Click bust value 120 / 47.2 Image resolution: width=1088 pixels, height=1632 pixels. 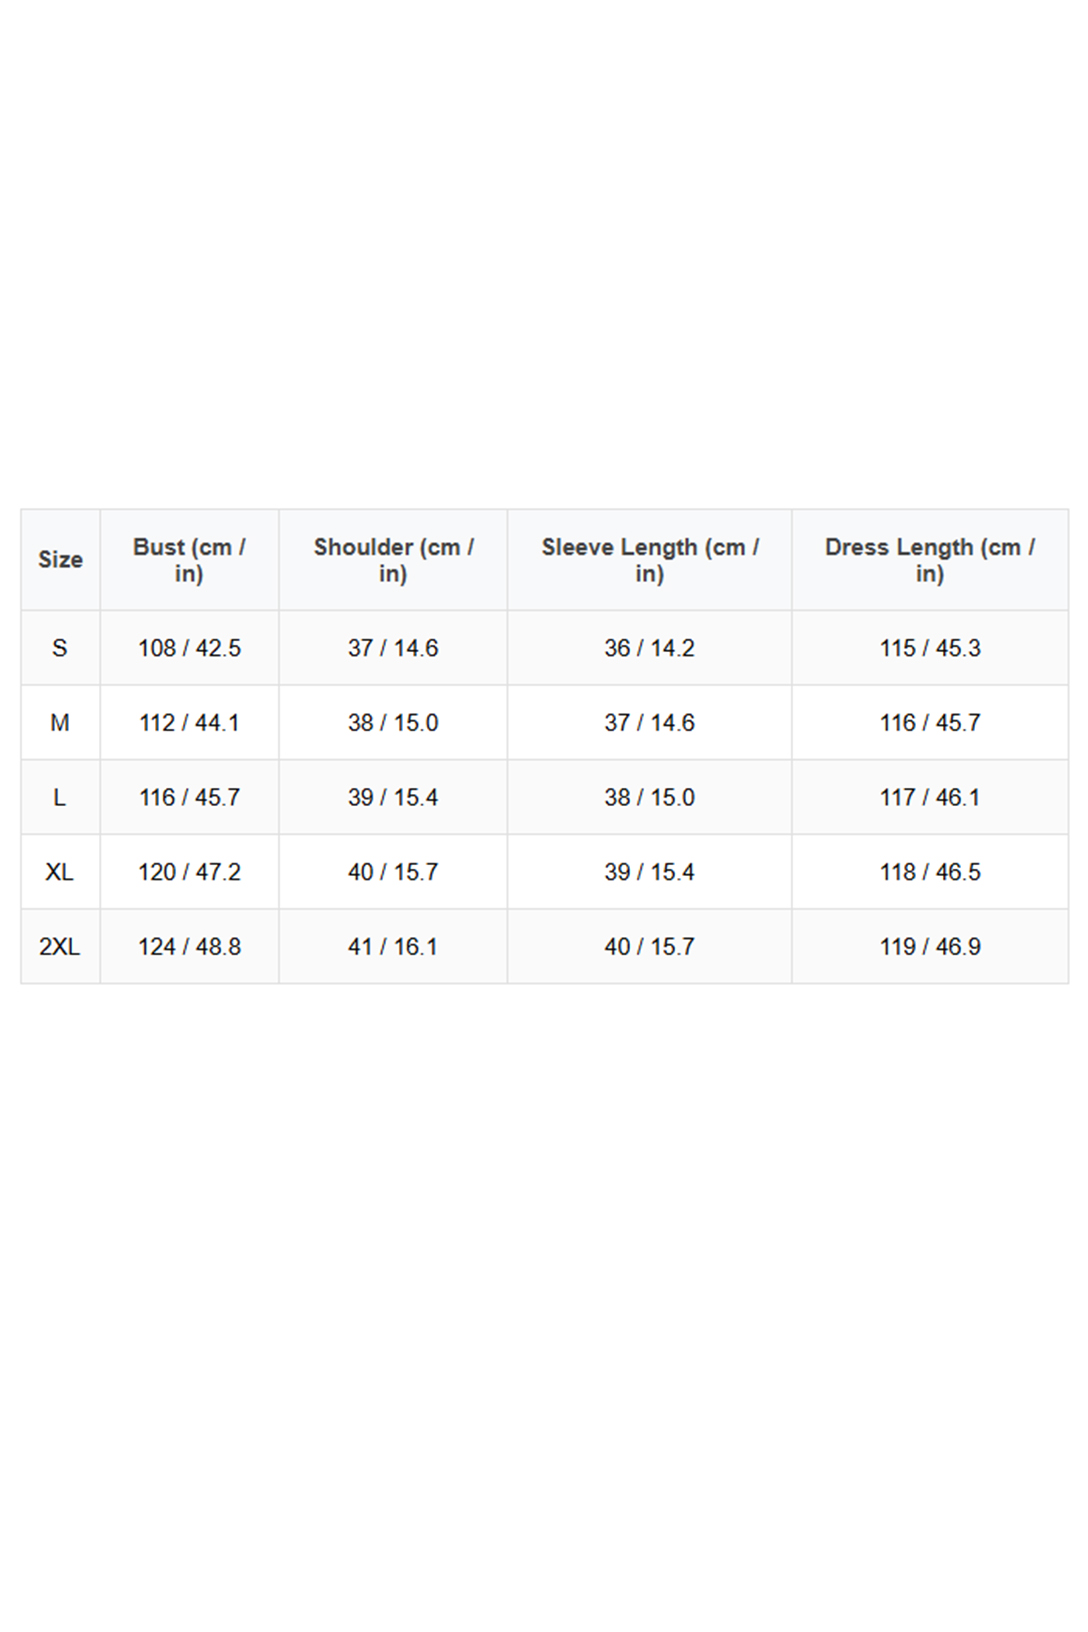click(189, 872)
